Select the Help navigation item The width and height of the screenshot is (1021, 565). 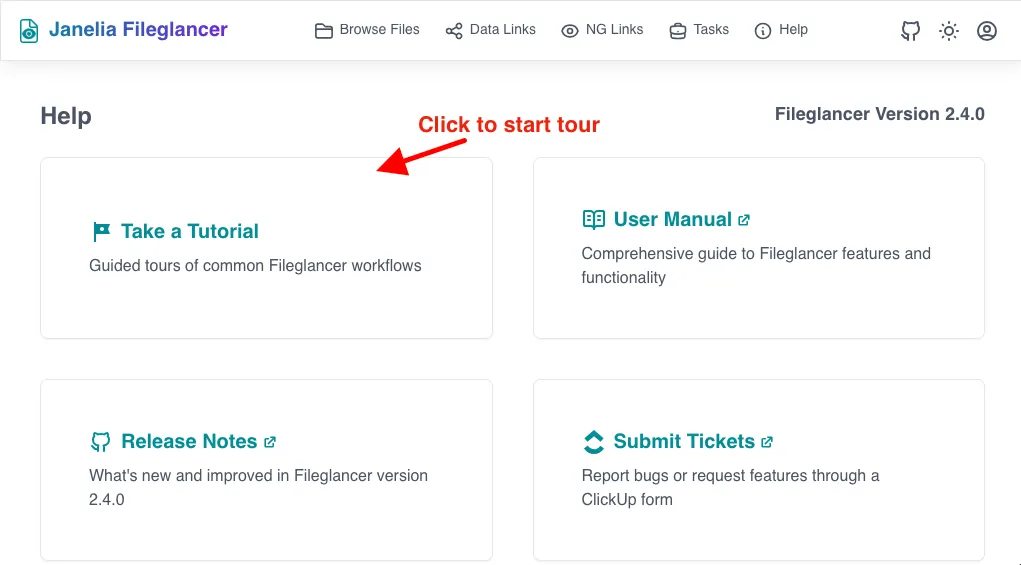pyautogui.click(x=781, y=30)
